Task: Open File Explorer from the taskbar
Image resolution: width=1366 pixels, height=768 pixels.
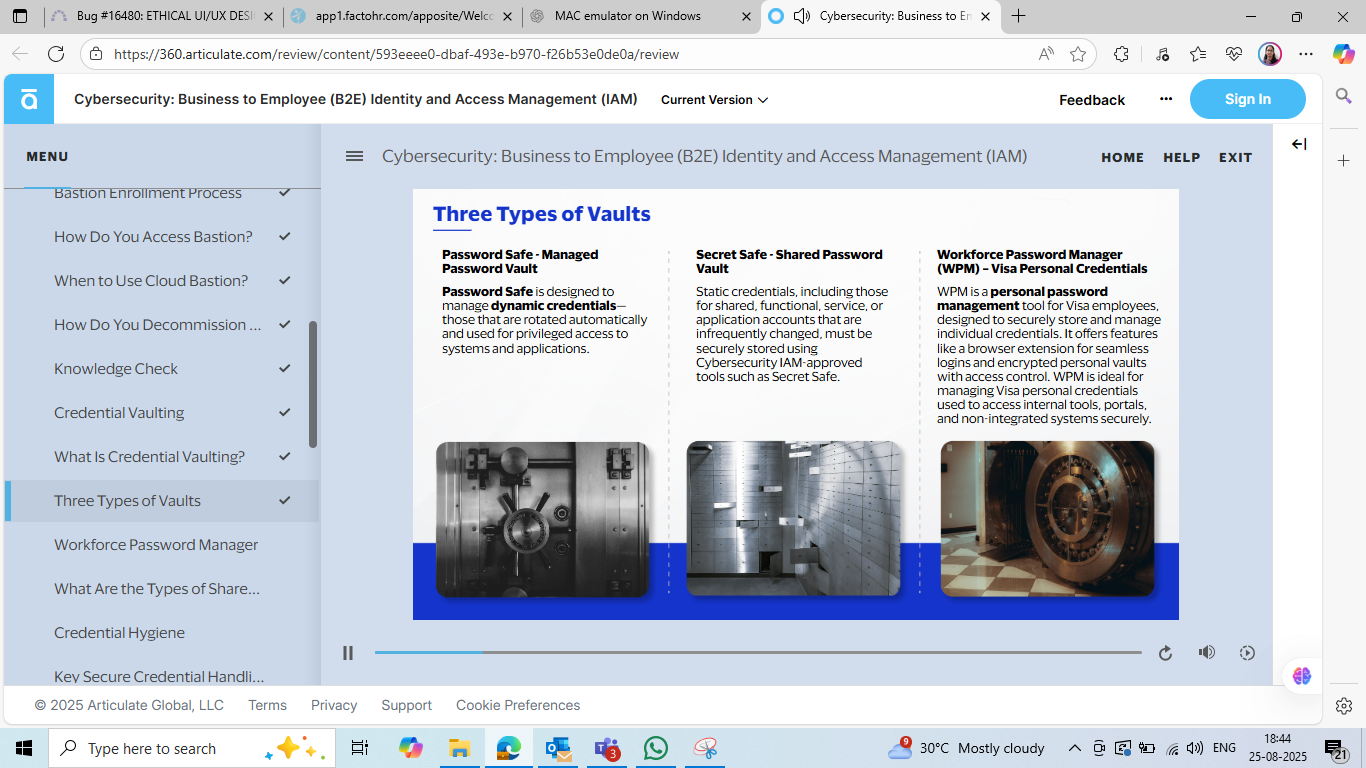Action: 459,748
